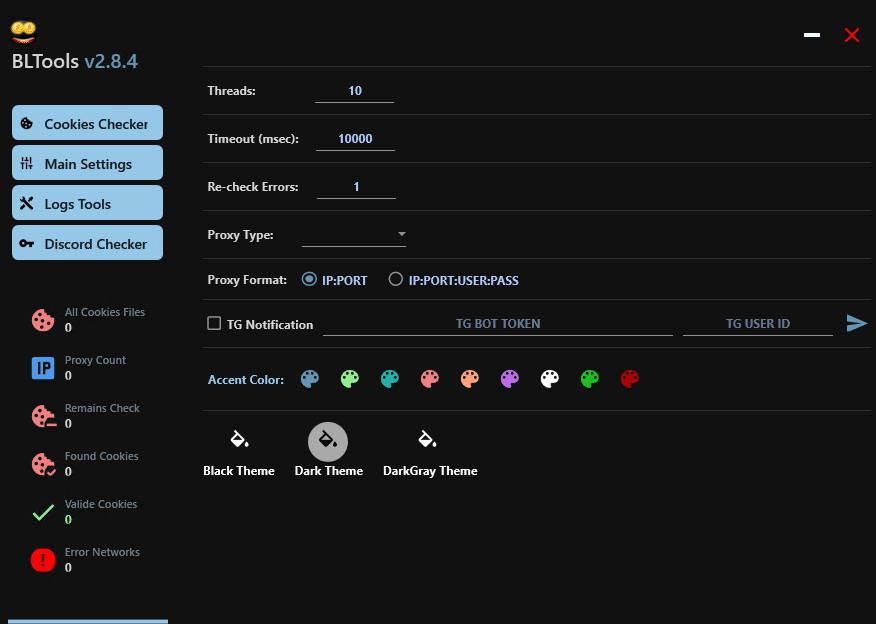The width and height of the screenshot is (876, 624).
Task: Click the 'Error Networks' label text
Action: point(102,552)
